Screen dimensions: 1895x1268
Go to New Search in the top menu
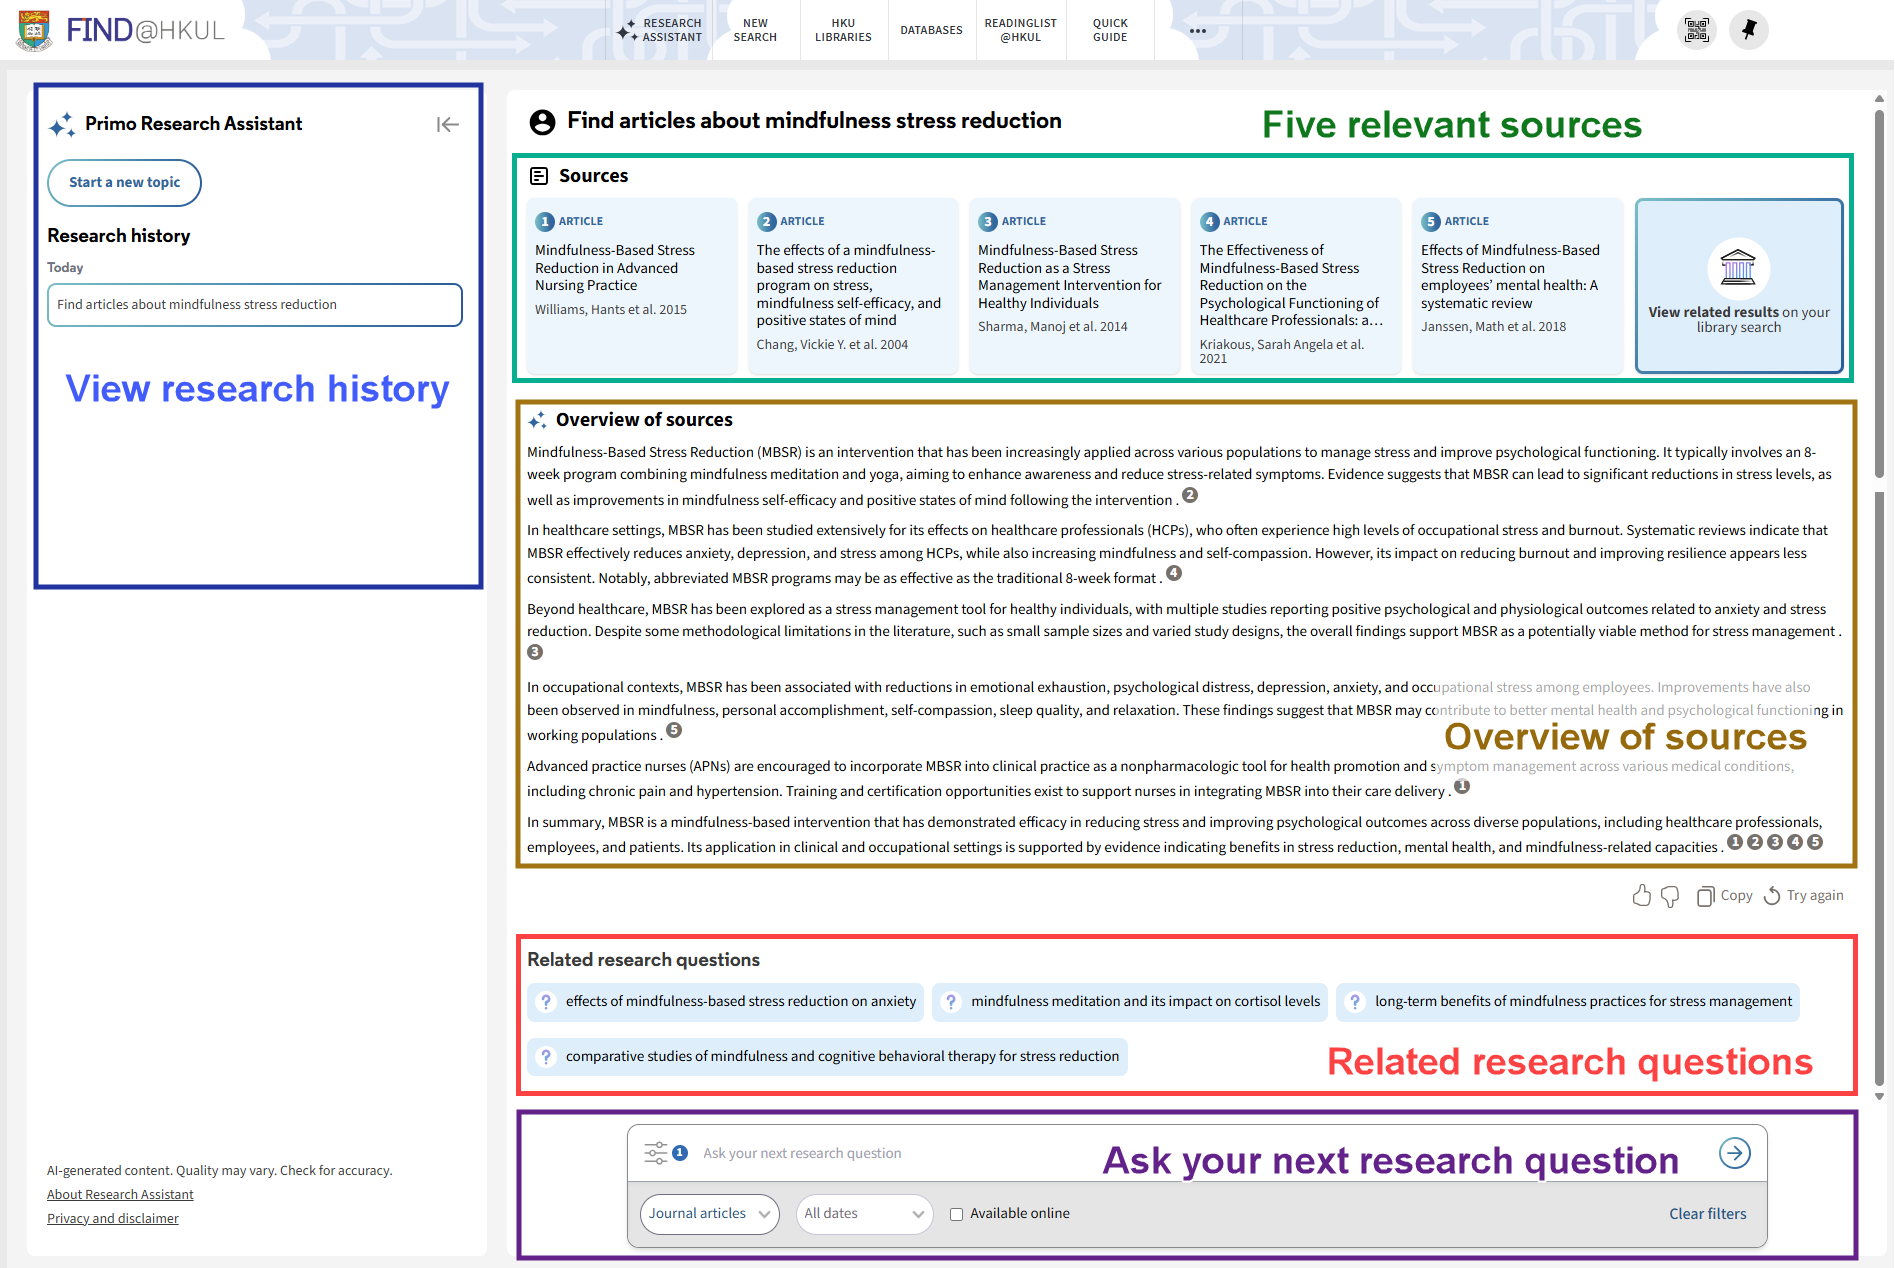tap(755, 30)
